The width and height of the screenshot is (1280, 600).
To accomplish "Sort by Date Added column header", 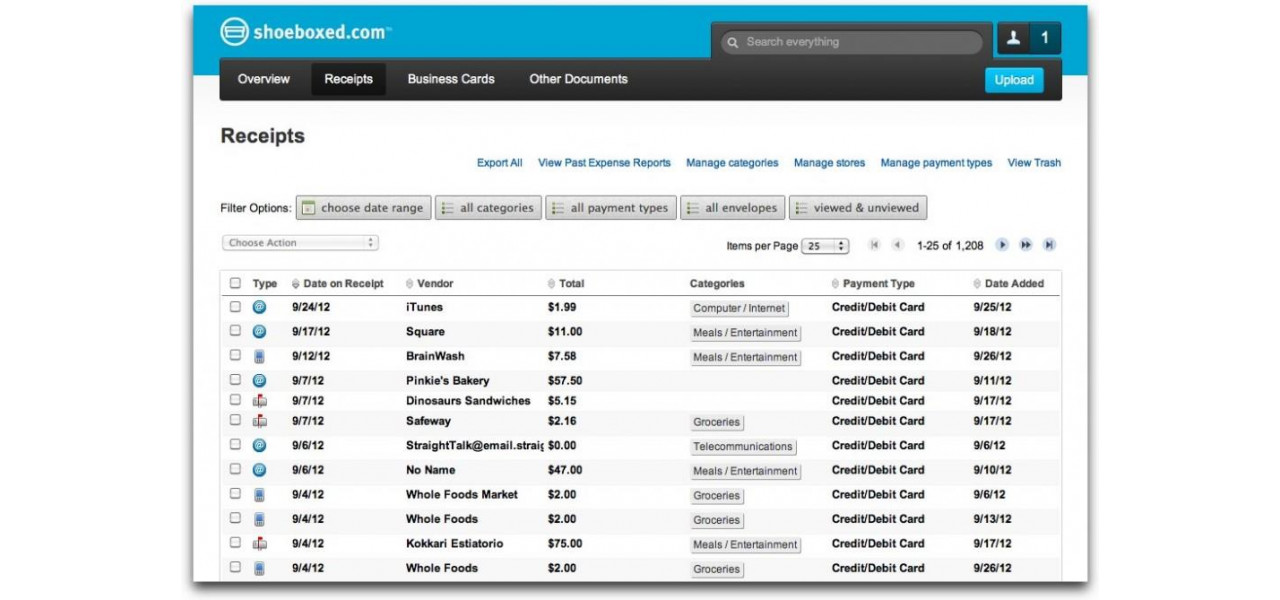I will (x=1008, y=284).
